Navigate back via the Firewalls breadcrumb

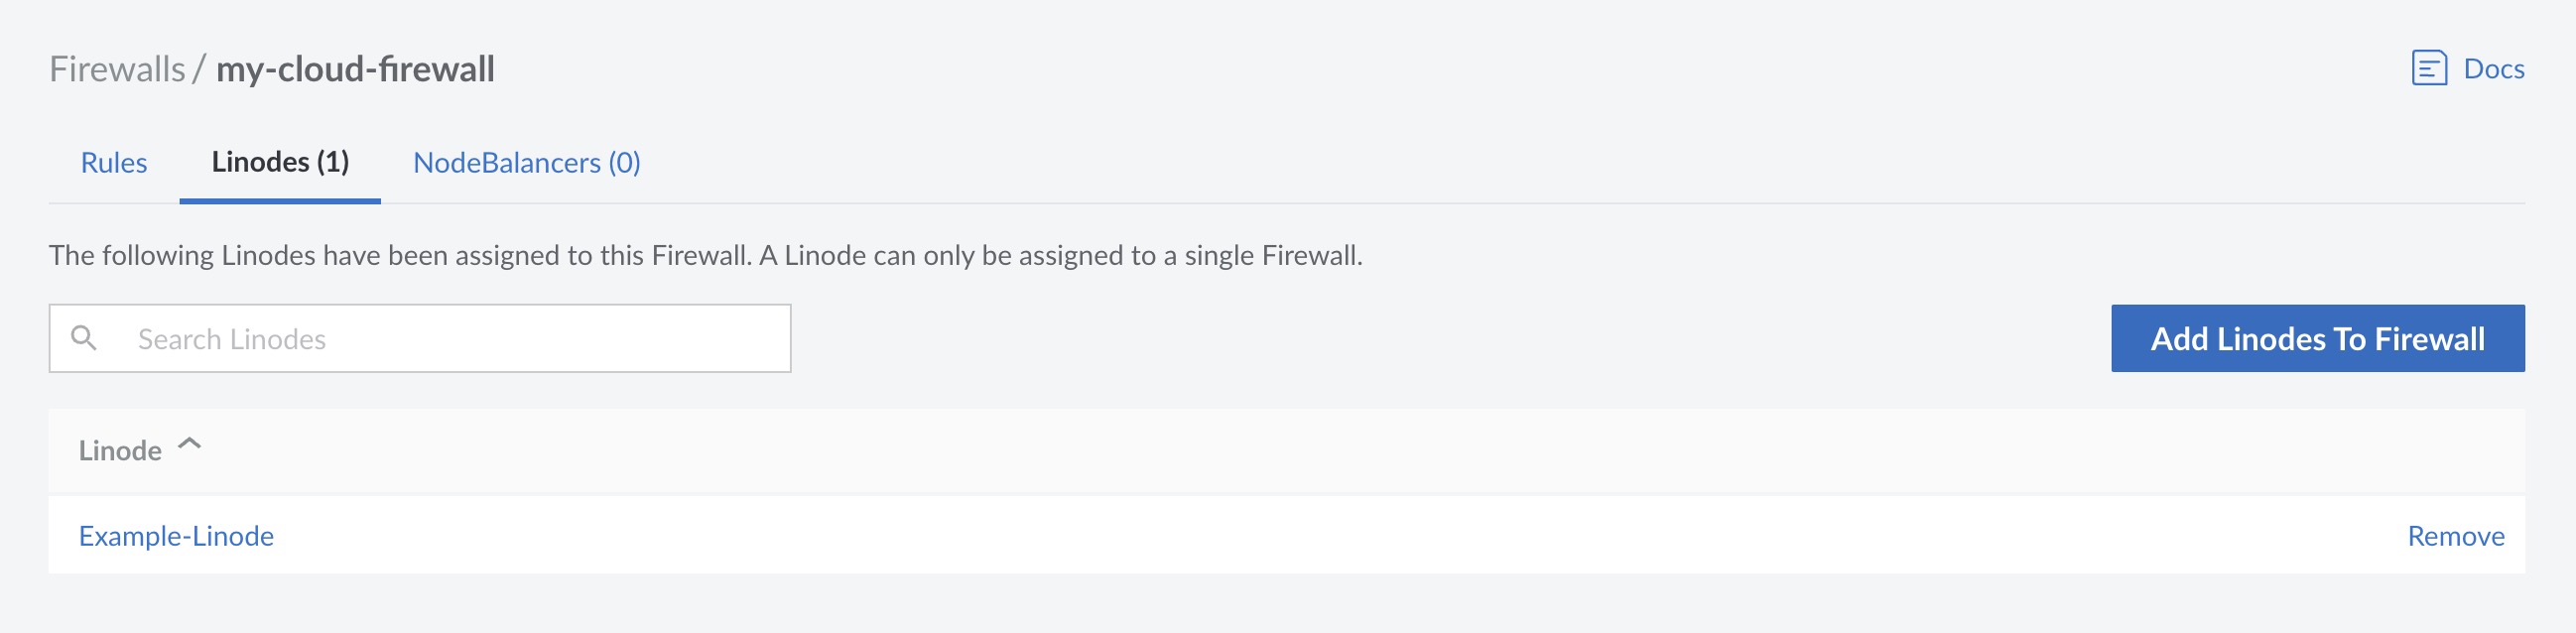click(117, 68)
